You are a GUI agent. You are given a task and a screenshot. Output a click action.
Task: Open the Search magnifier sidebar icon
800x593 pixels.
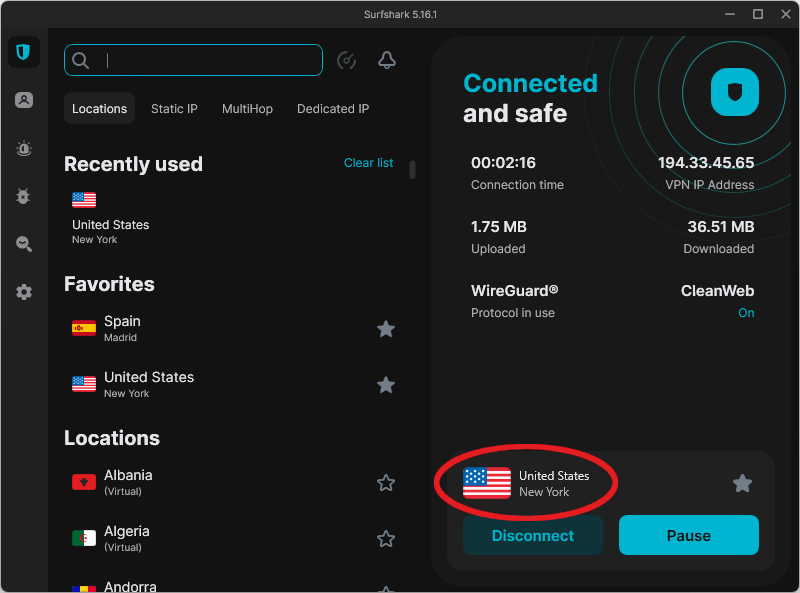coord(23,244)
